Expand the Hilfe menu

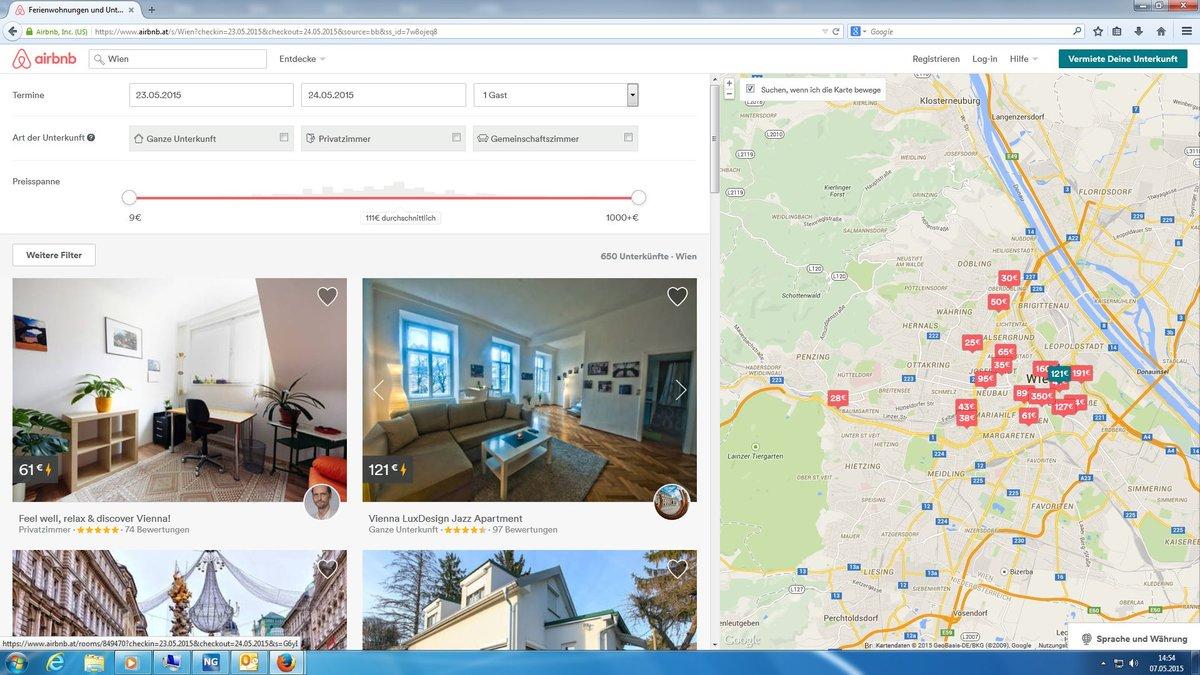tap(1023, 59)
